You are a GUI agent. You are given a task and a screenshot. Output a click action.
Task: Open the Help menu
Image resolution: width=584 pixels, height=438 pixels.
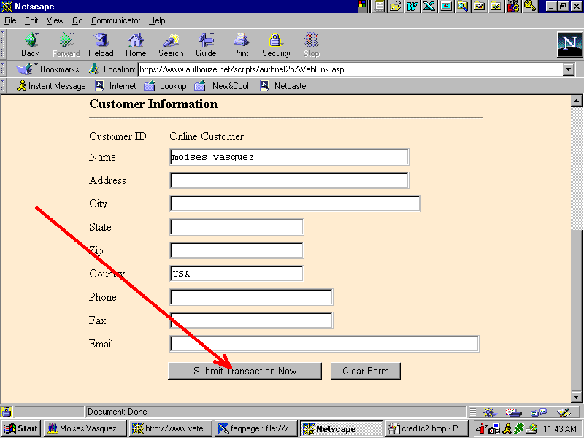coord(157,20)
